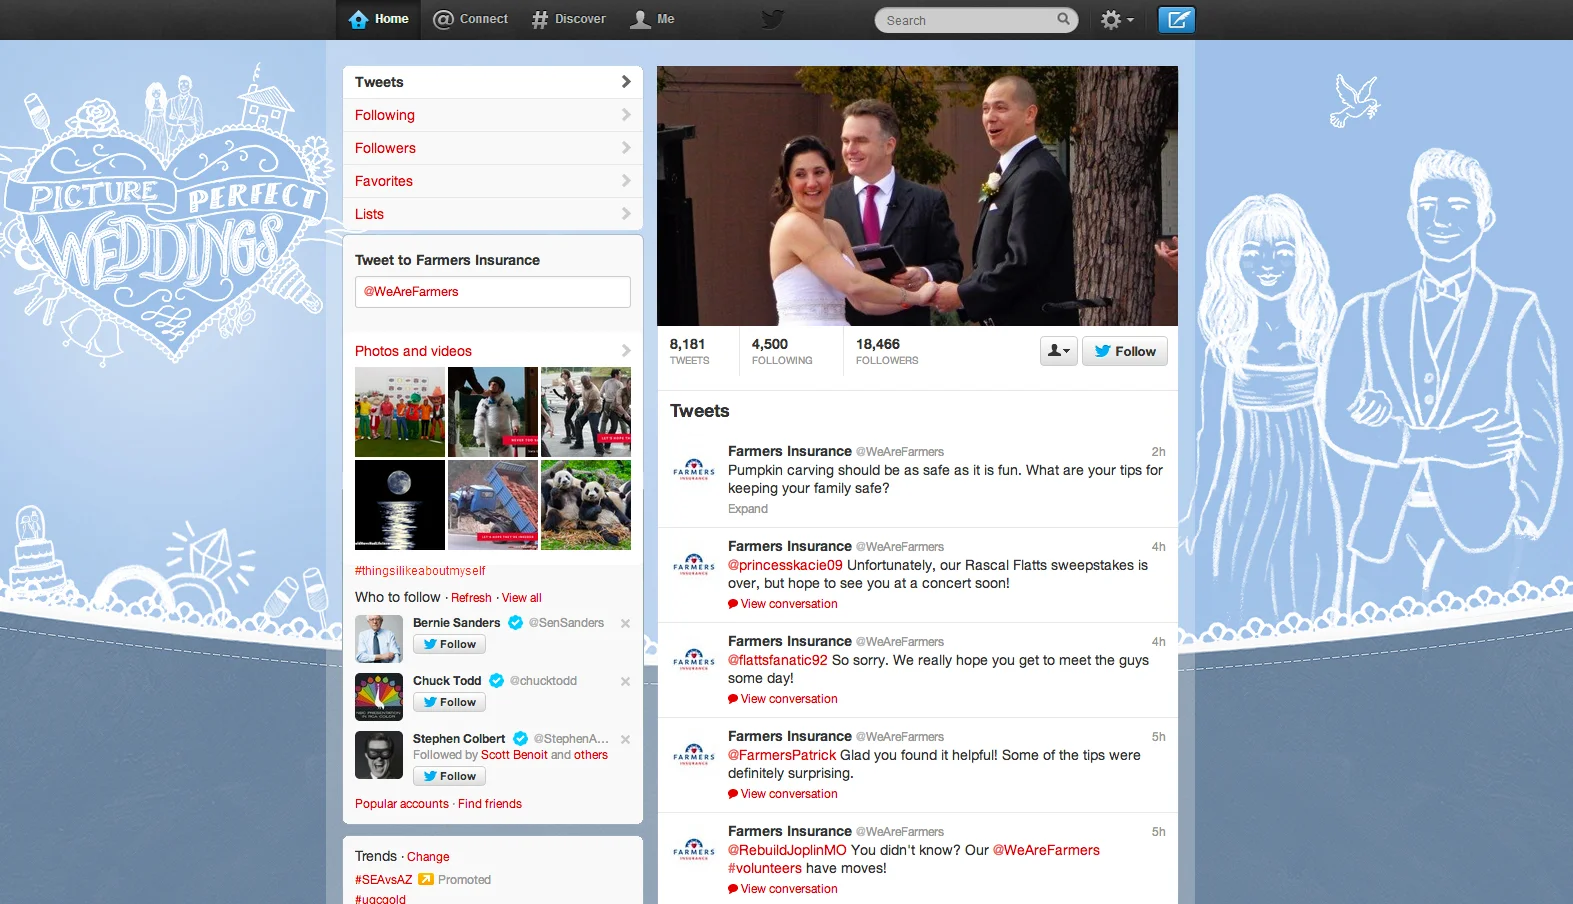Open Find friends link

(x=490, y=804)
